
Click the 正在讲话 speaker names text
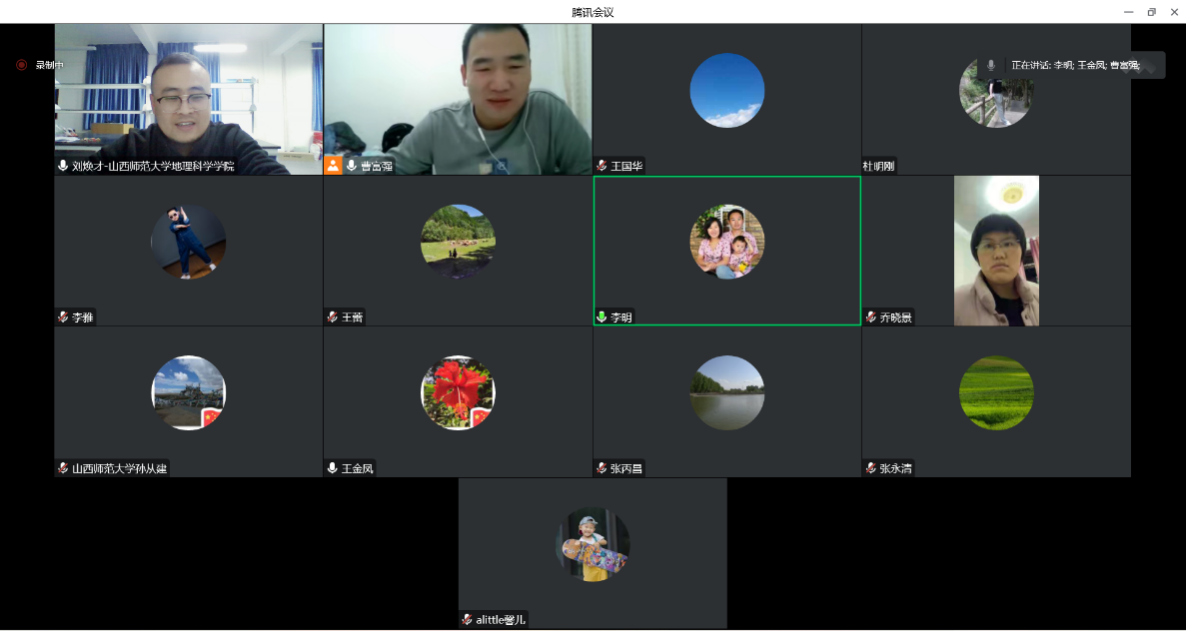tap(1075, 65)
